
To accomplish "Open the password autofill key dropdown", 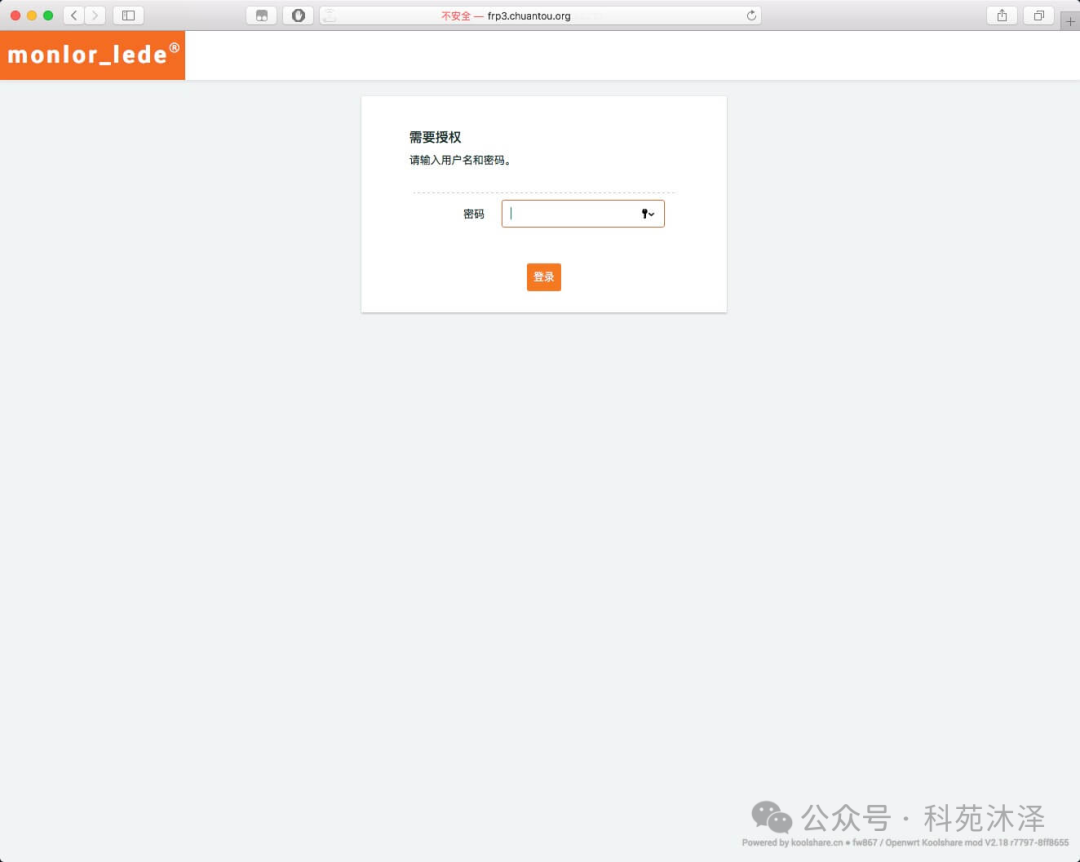I will pos(648,214).
